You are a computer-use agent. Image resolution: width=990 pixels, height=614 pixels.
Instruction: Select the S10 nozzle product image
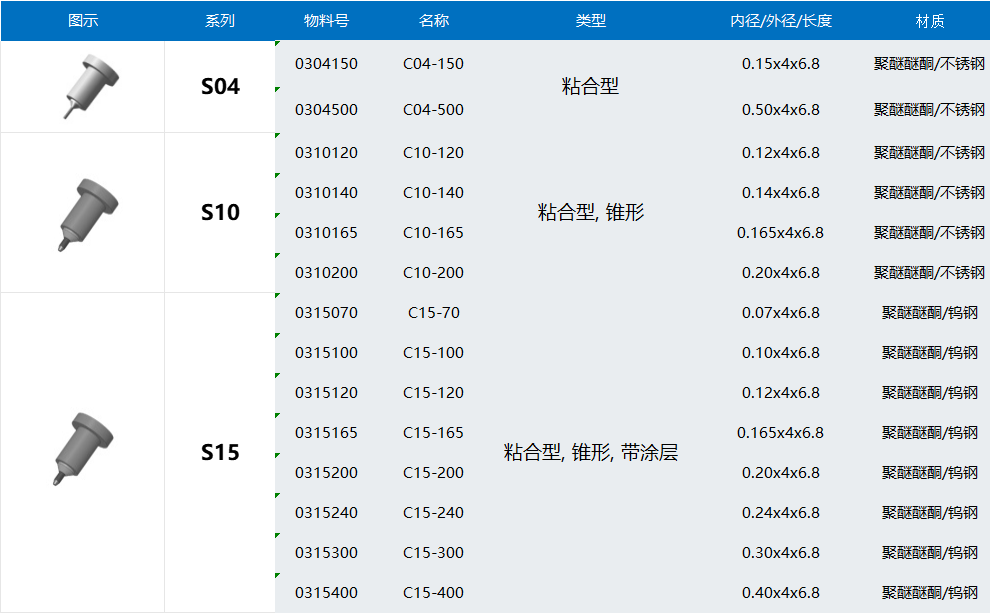pyautogui.click(x=86, y=213)
